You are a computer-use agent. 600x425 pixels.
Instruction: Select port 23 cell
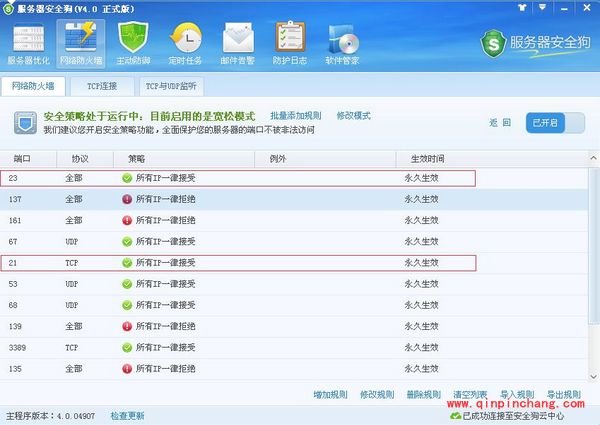(13, 178)
